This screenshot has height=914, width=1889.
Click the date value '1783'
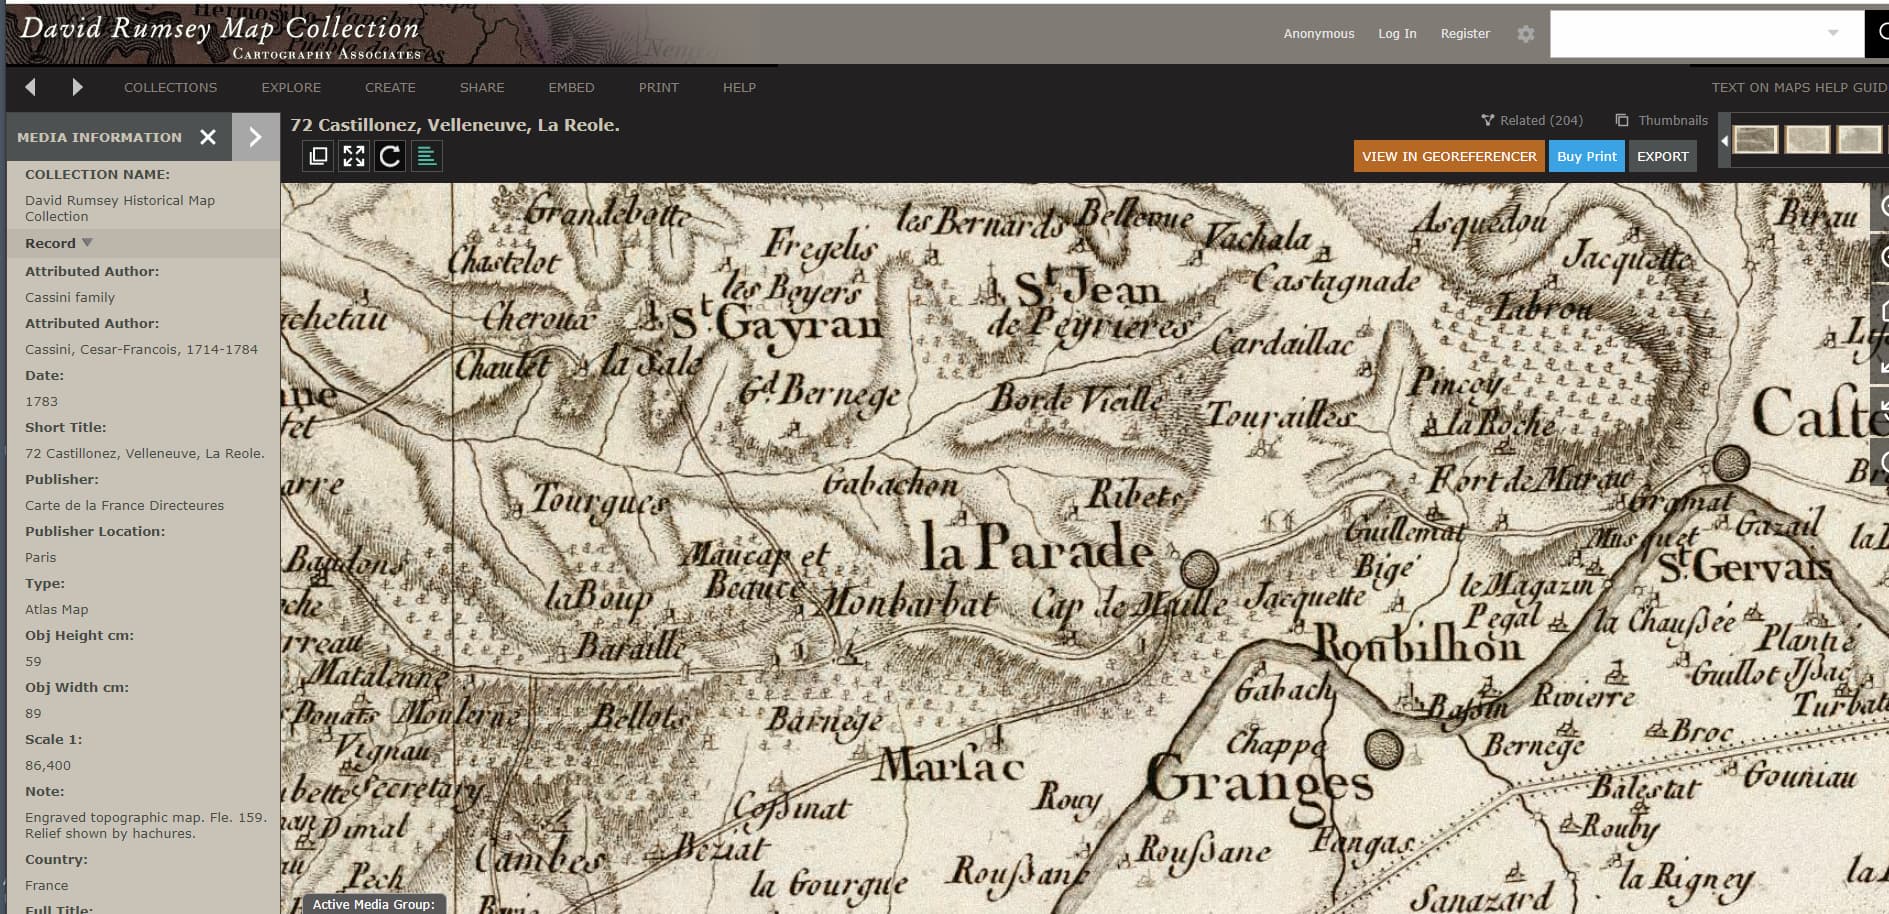coord(41,401)
